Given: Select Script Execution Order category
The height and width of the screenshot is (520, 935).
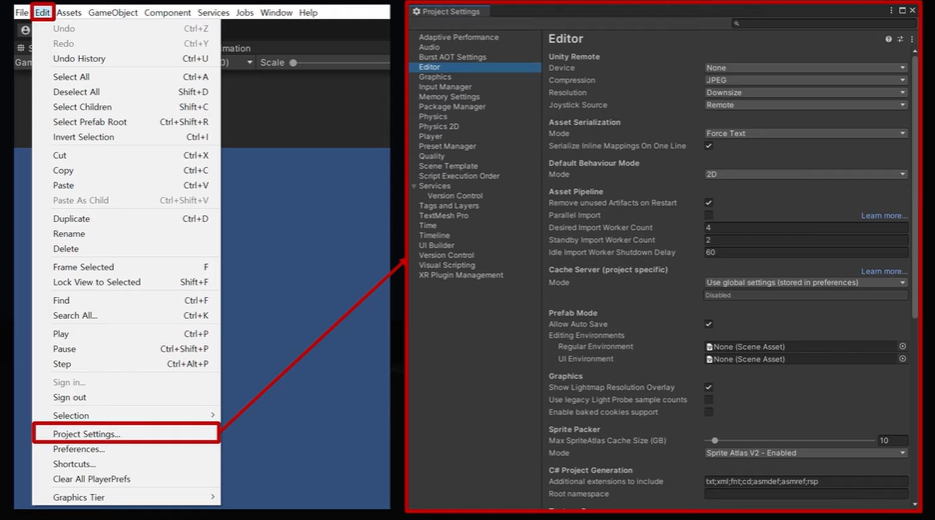Looking at the screenshot, I should (459, 176).
